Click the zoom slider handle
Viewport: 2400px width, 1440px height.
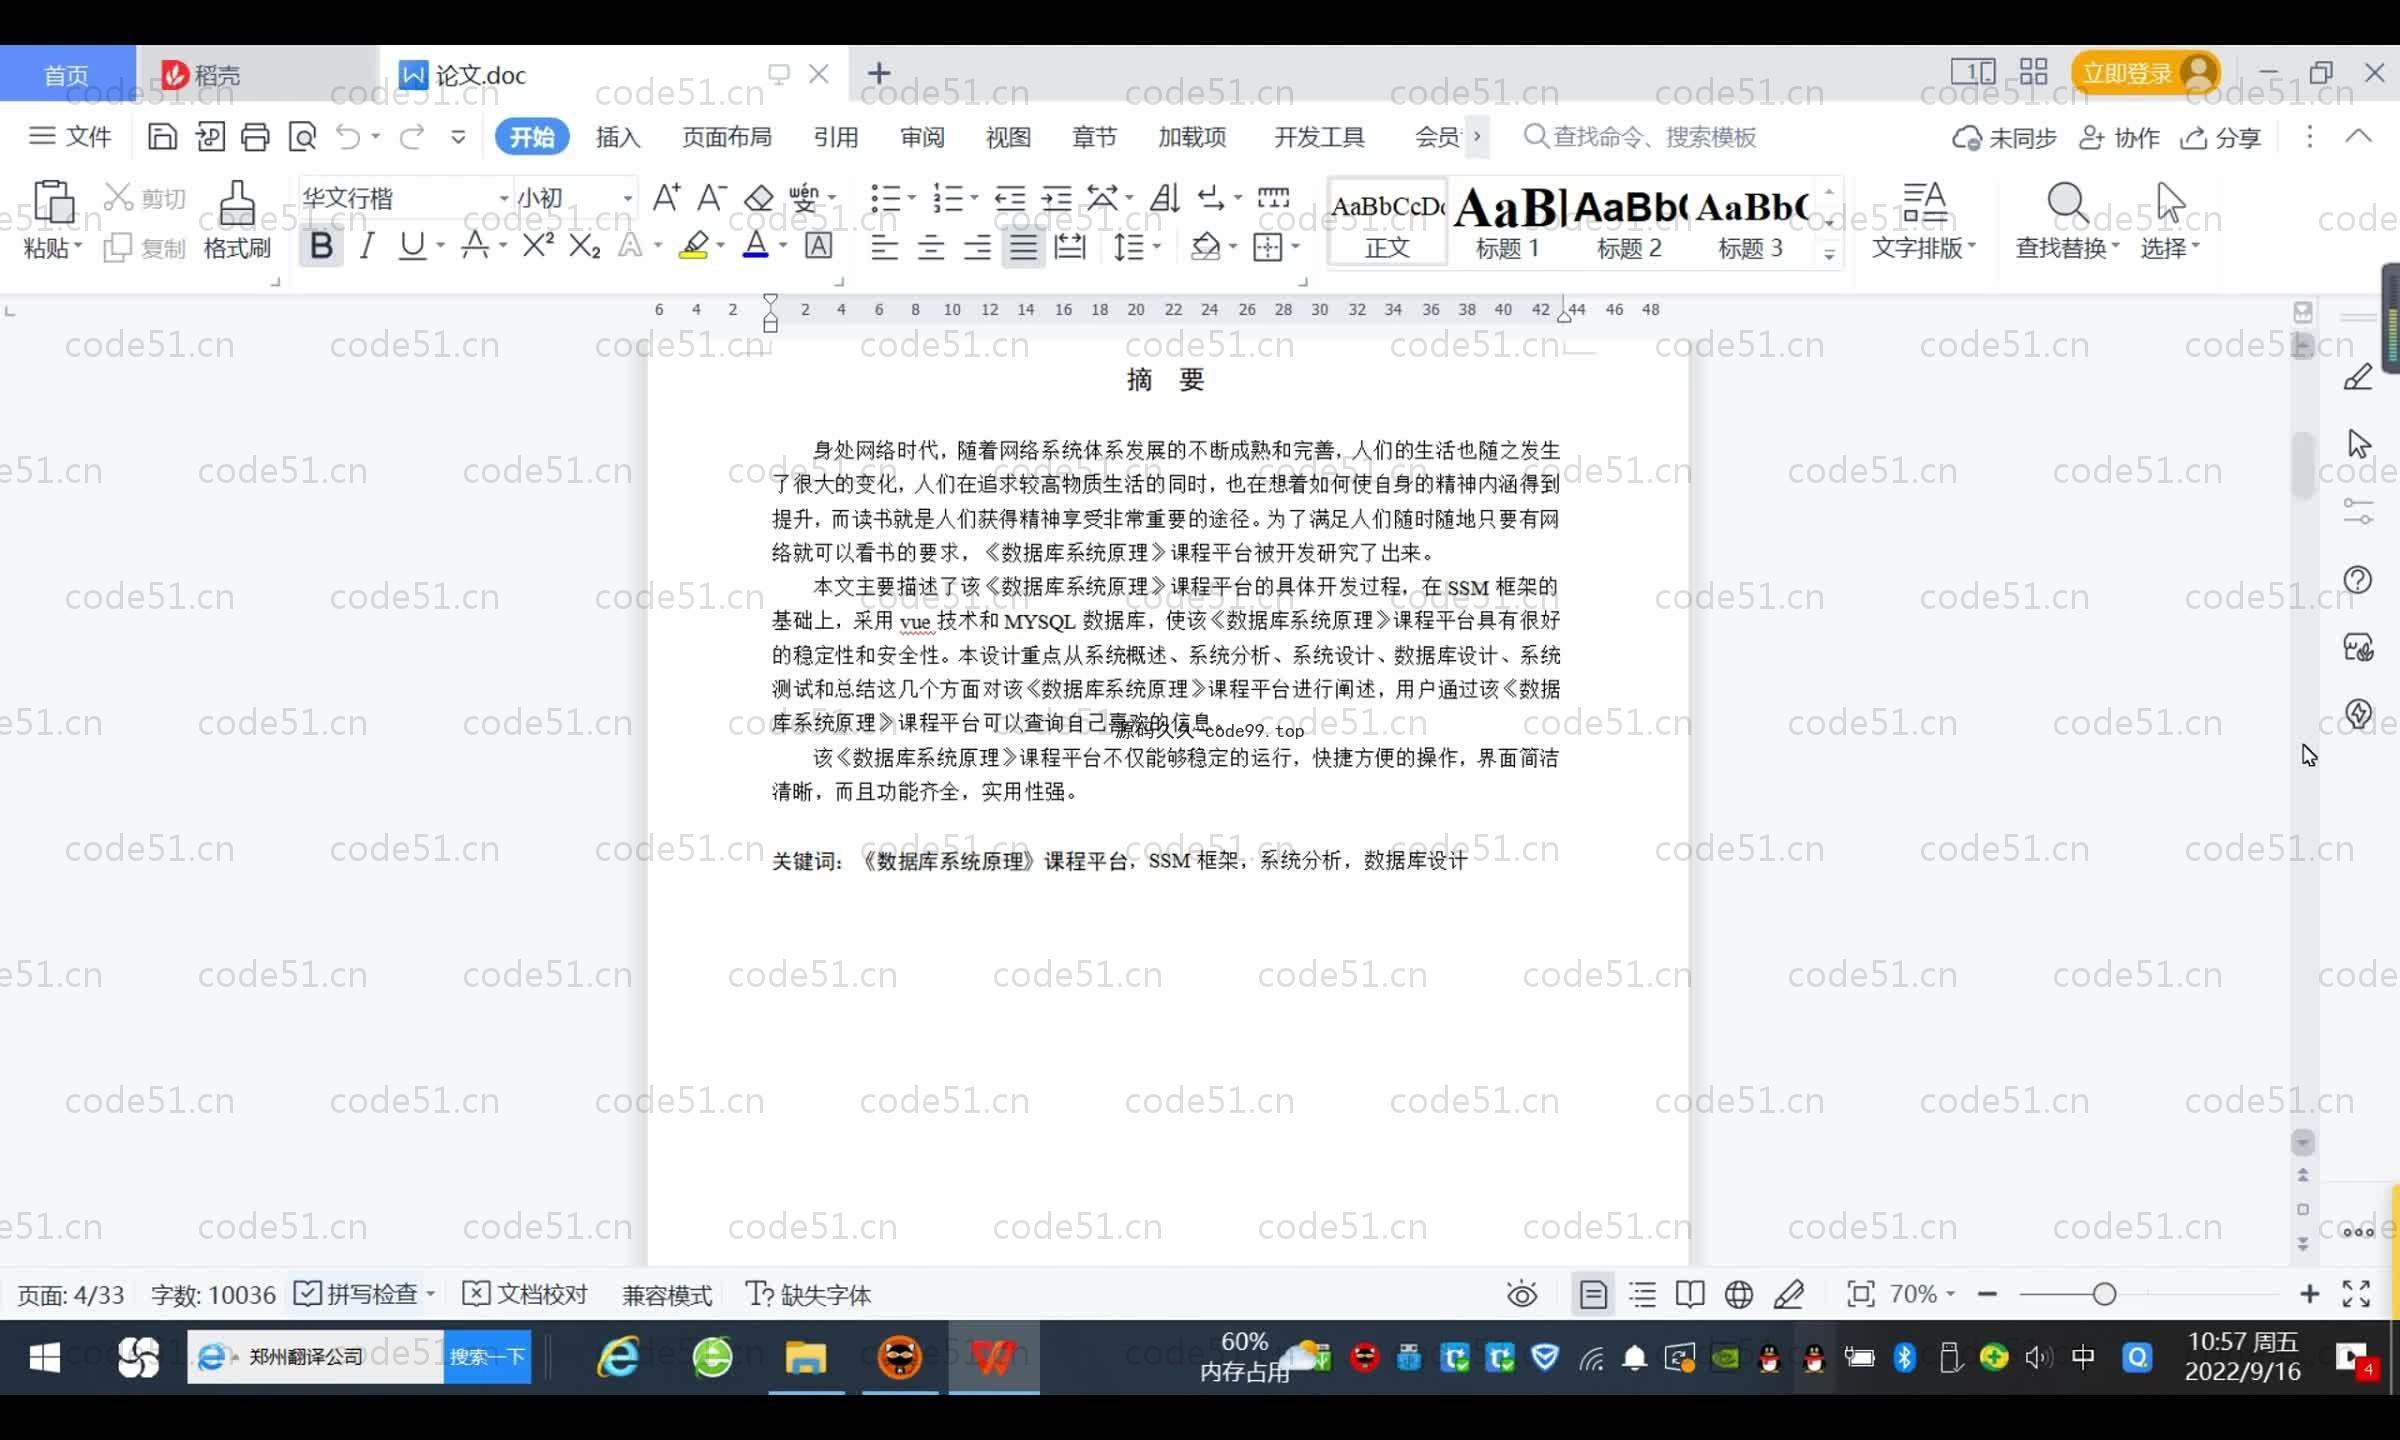pos(2104,1294)
